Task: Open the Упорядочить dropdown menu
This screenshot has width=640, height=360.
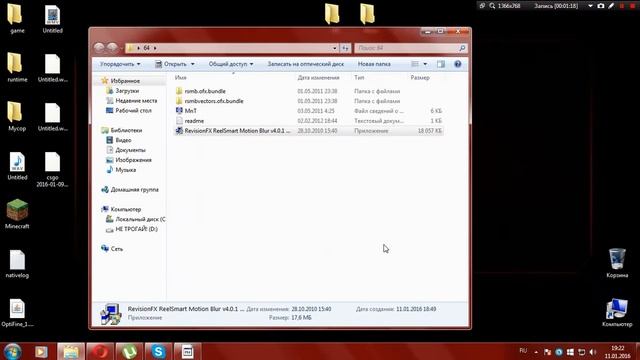Action: coord(120,64)
